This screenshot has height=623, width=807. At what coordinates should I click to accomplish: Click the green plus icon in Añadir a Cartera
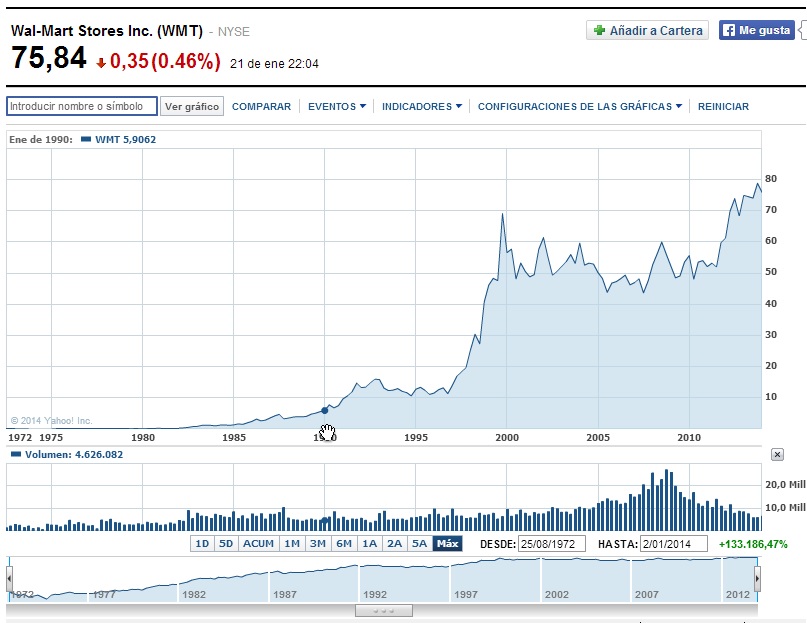[599, 30]
